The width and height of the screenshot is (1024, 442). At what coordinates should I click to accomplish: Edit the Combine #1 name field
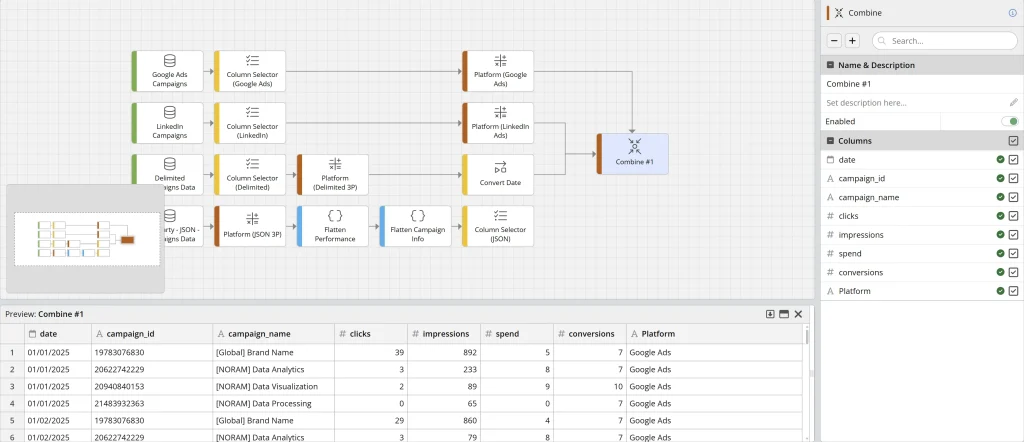pyautogui.click(x=922, y=84)
